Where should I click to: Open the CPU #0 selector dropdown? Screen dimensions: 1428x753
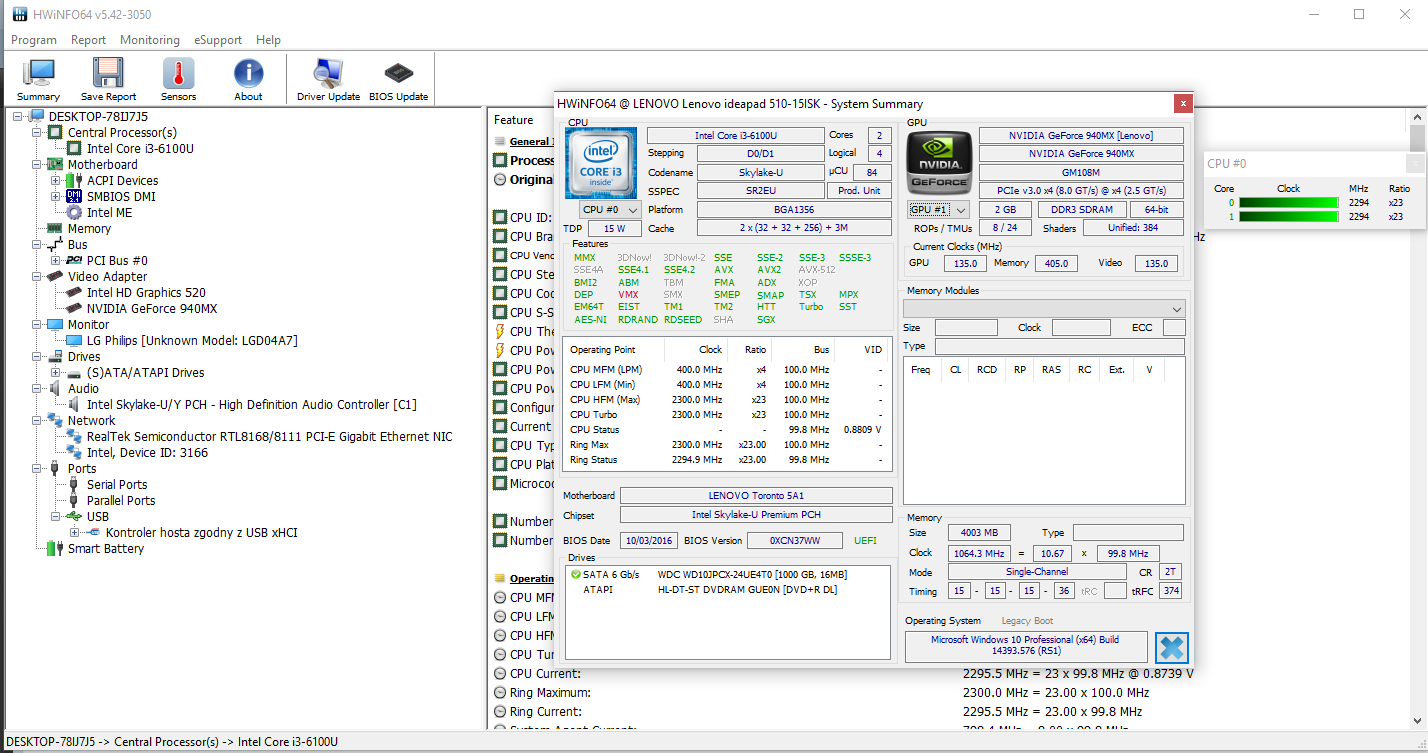[x=611, y=210]
